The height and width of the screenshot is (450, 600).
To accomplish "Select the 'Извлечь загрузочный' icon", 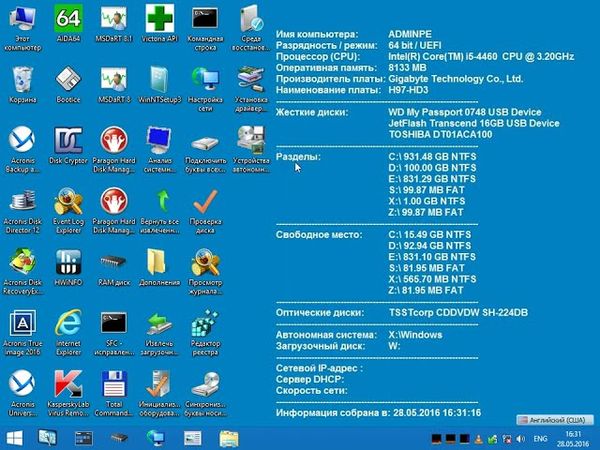I will click(x=160, y=332).
